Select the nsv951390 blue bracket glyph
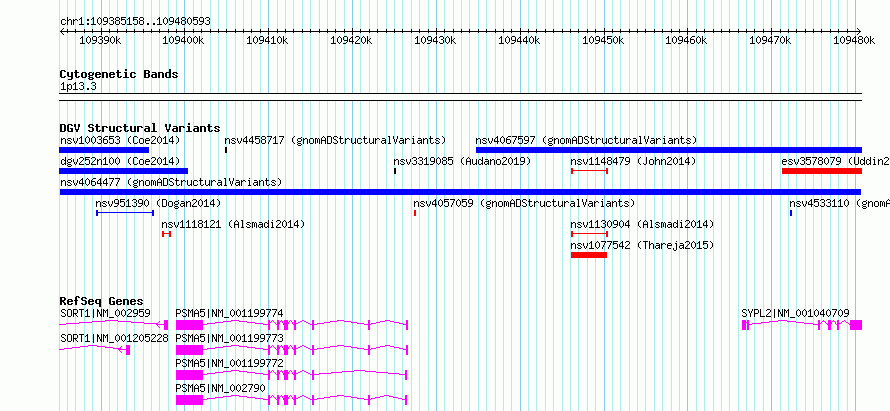This screenshot has height=411, width=890. click(125, 213)
